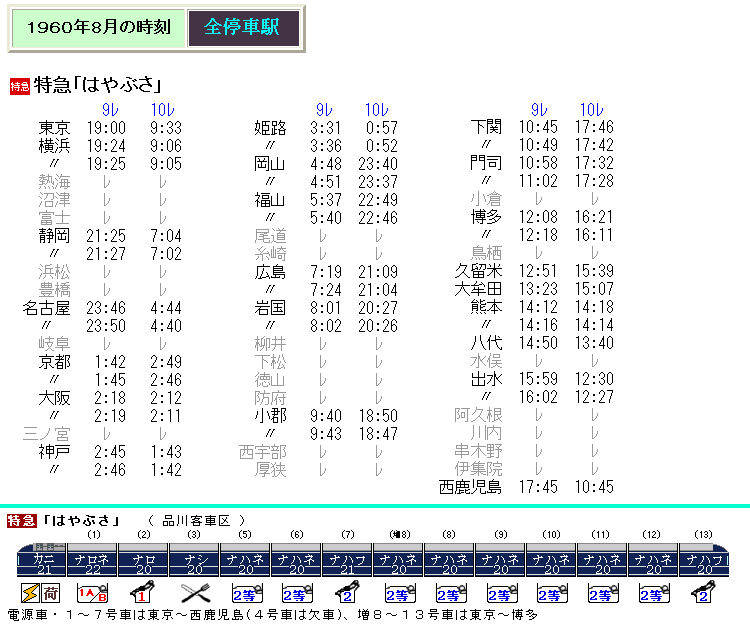The image size is (750, 630).
Task: Click the second-class seat icon under car (7)
Action: [347, 592]
